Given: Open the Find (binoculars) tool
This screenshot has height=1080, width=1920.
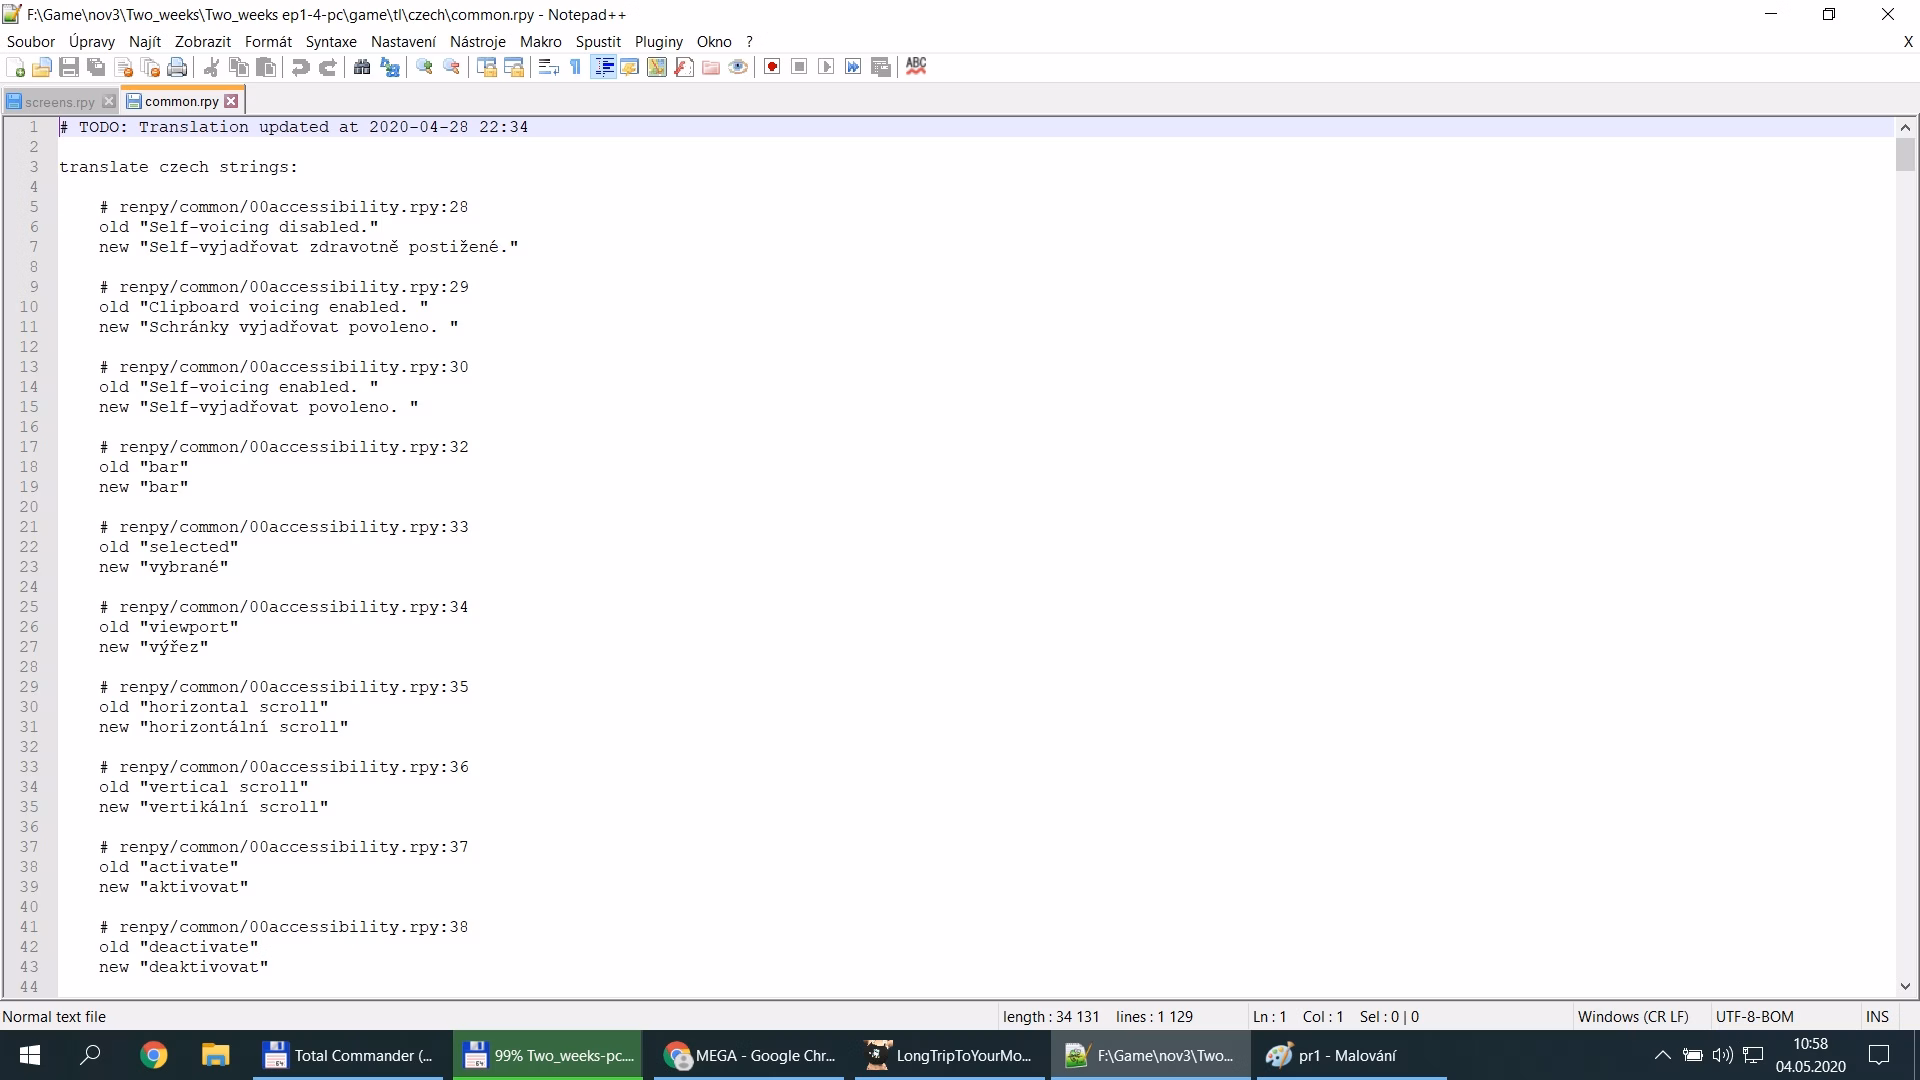Looking at the screenshot, I should point(362,67).
